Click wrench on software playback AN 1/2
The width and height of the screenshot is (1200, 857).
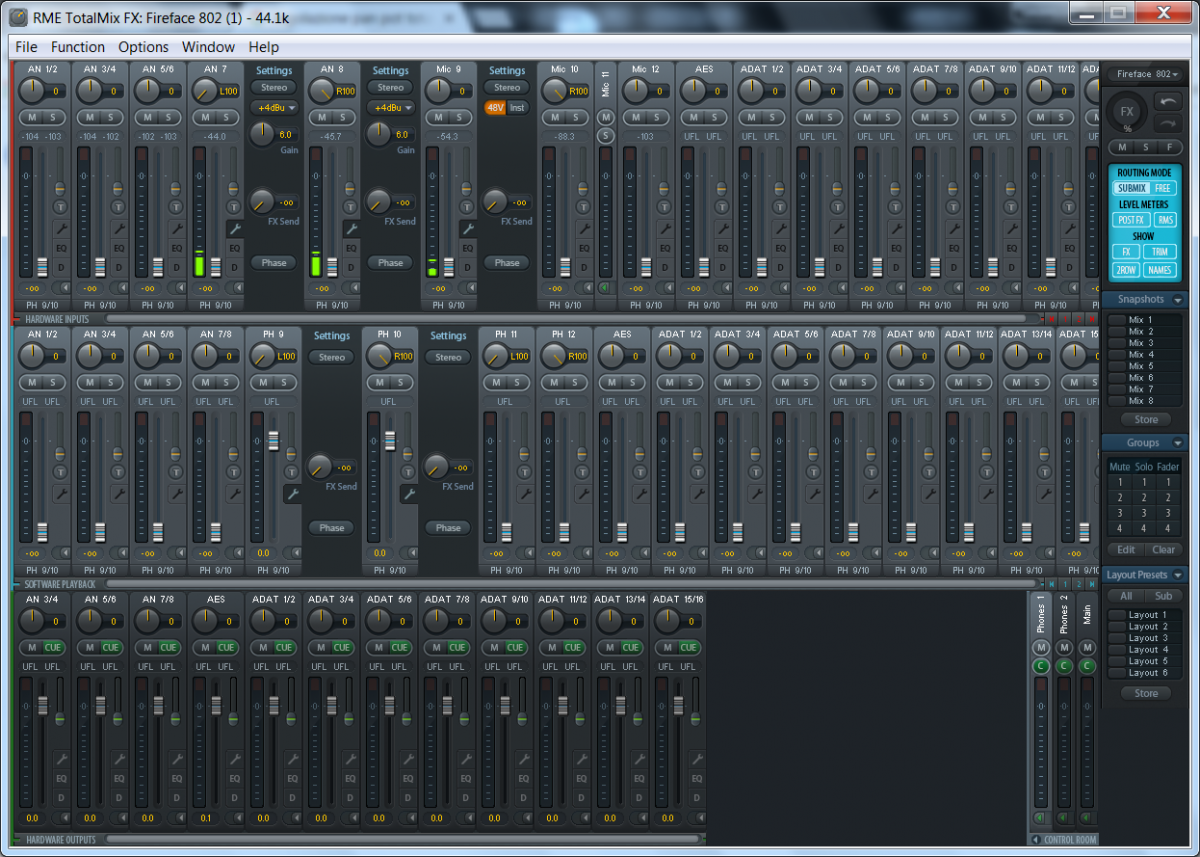tap(60, 494)
